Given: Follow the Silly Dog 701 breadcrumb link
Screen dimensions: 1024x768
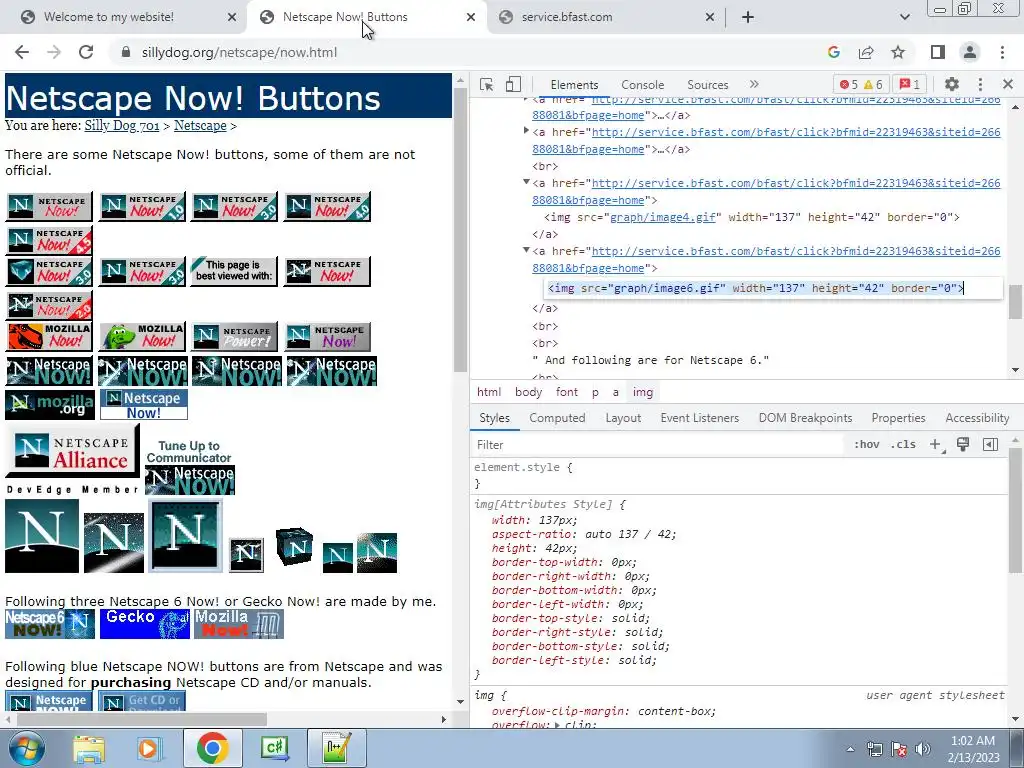Looking at the screenshot, I should pos(121,125).
